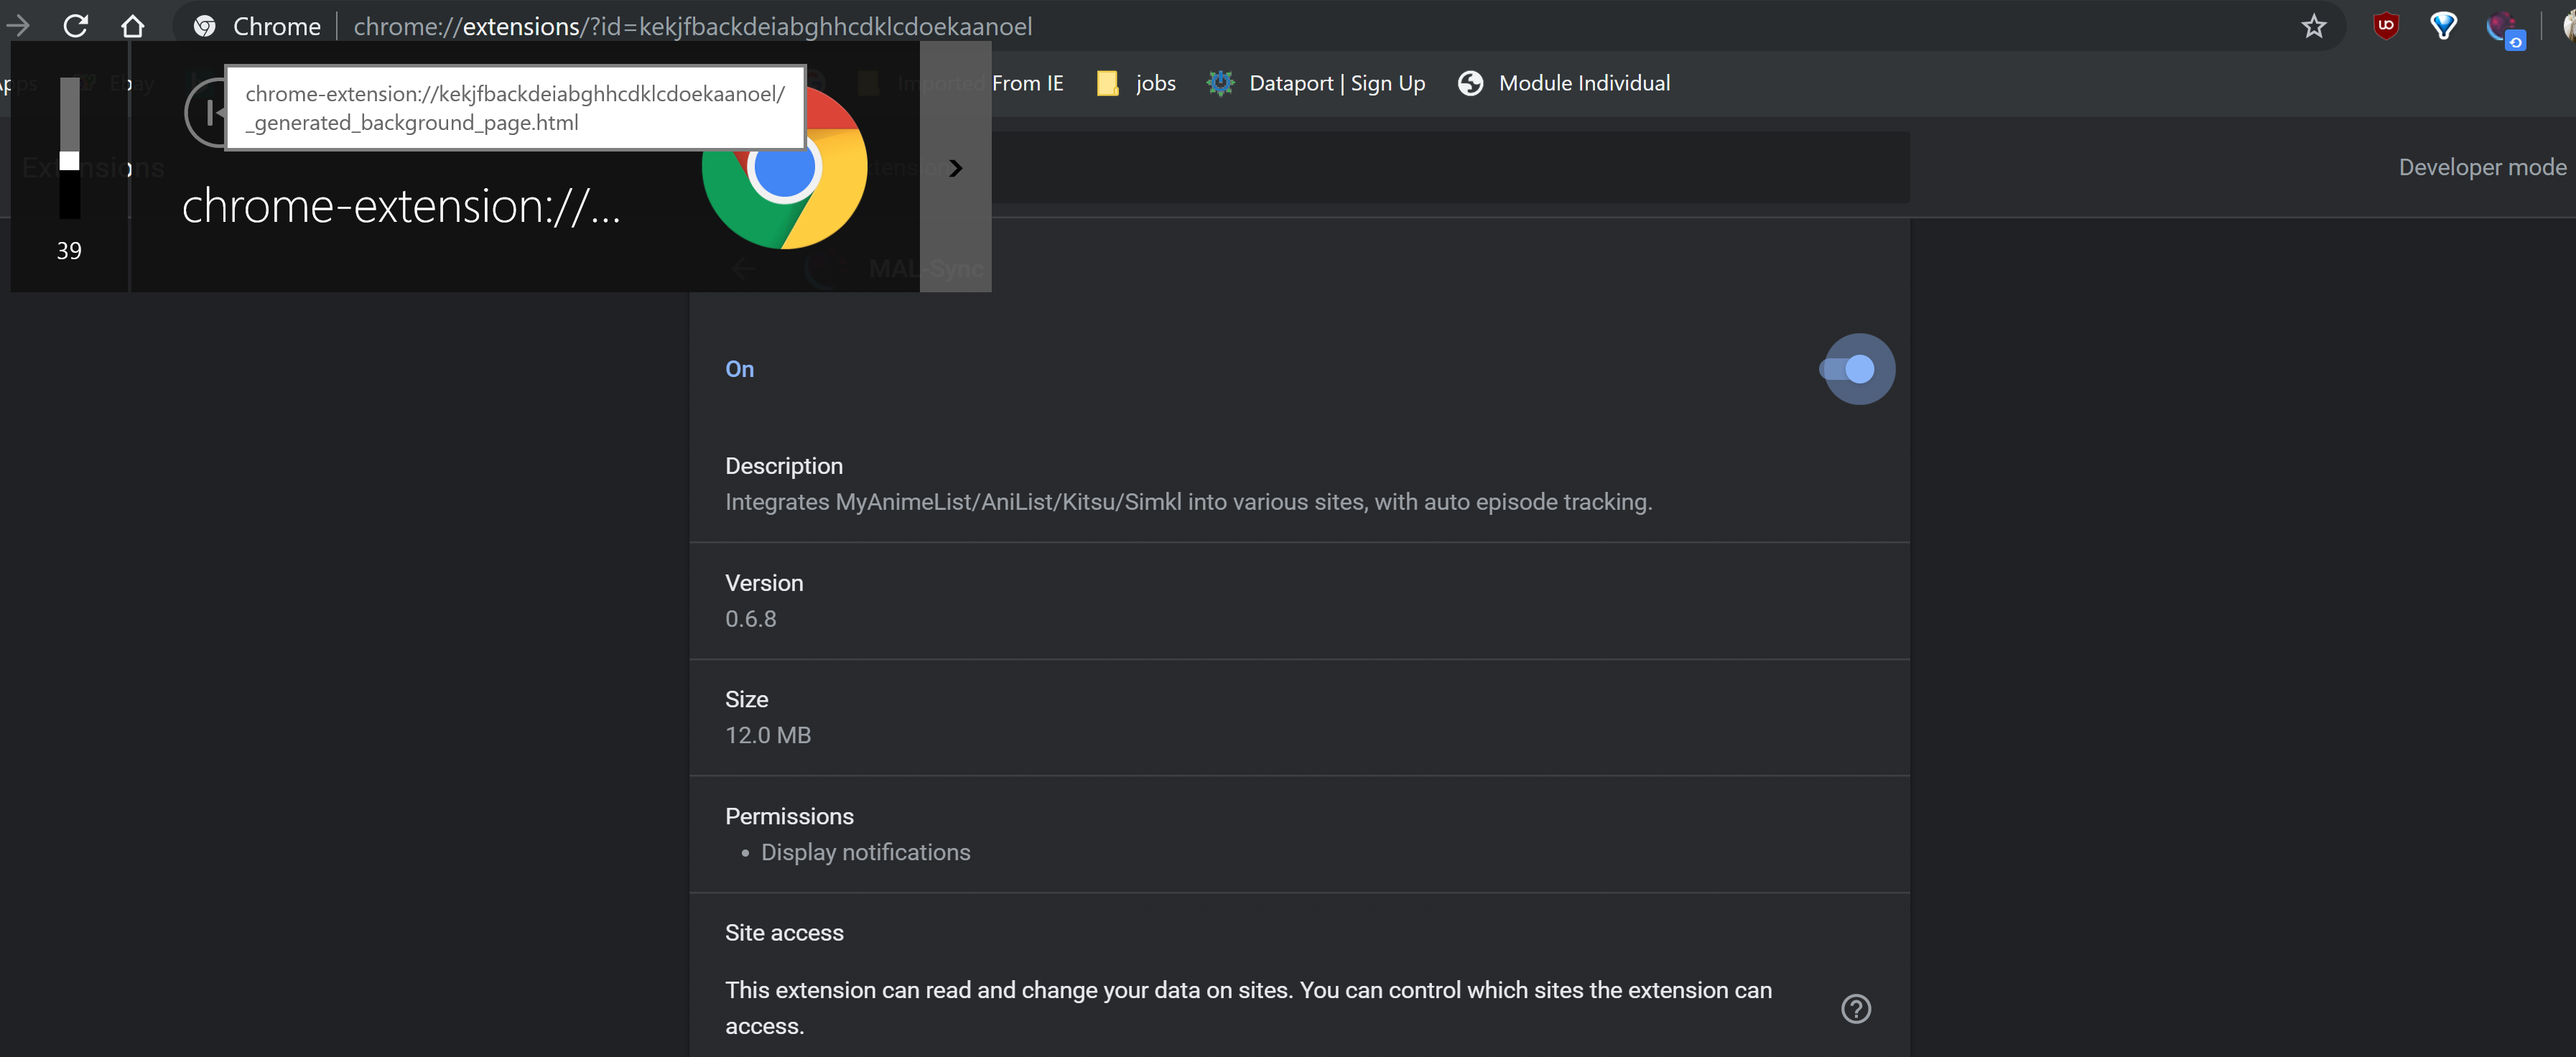Click the chrome://extensions address bar URL

click(692, 26)
